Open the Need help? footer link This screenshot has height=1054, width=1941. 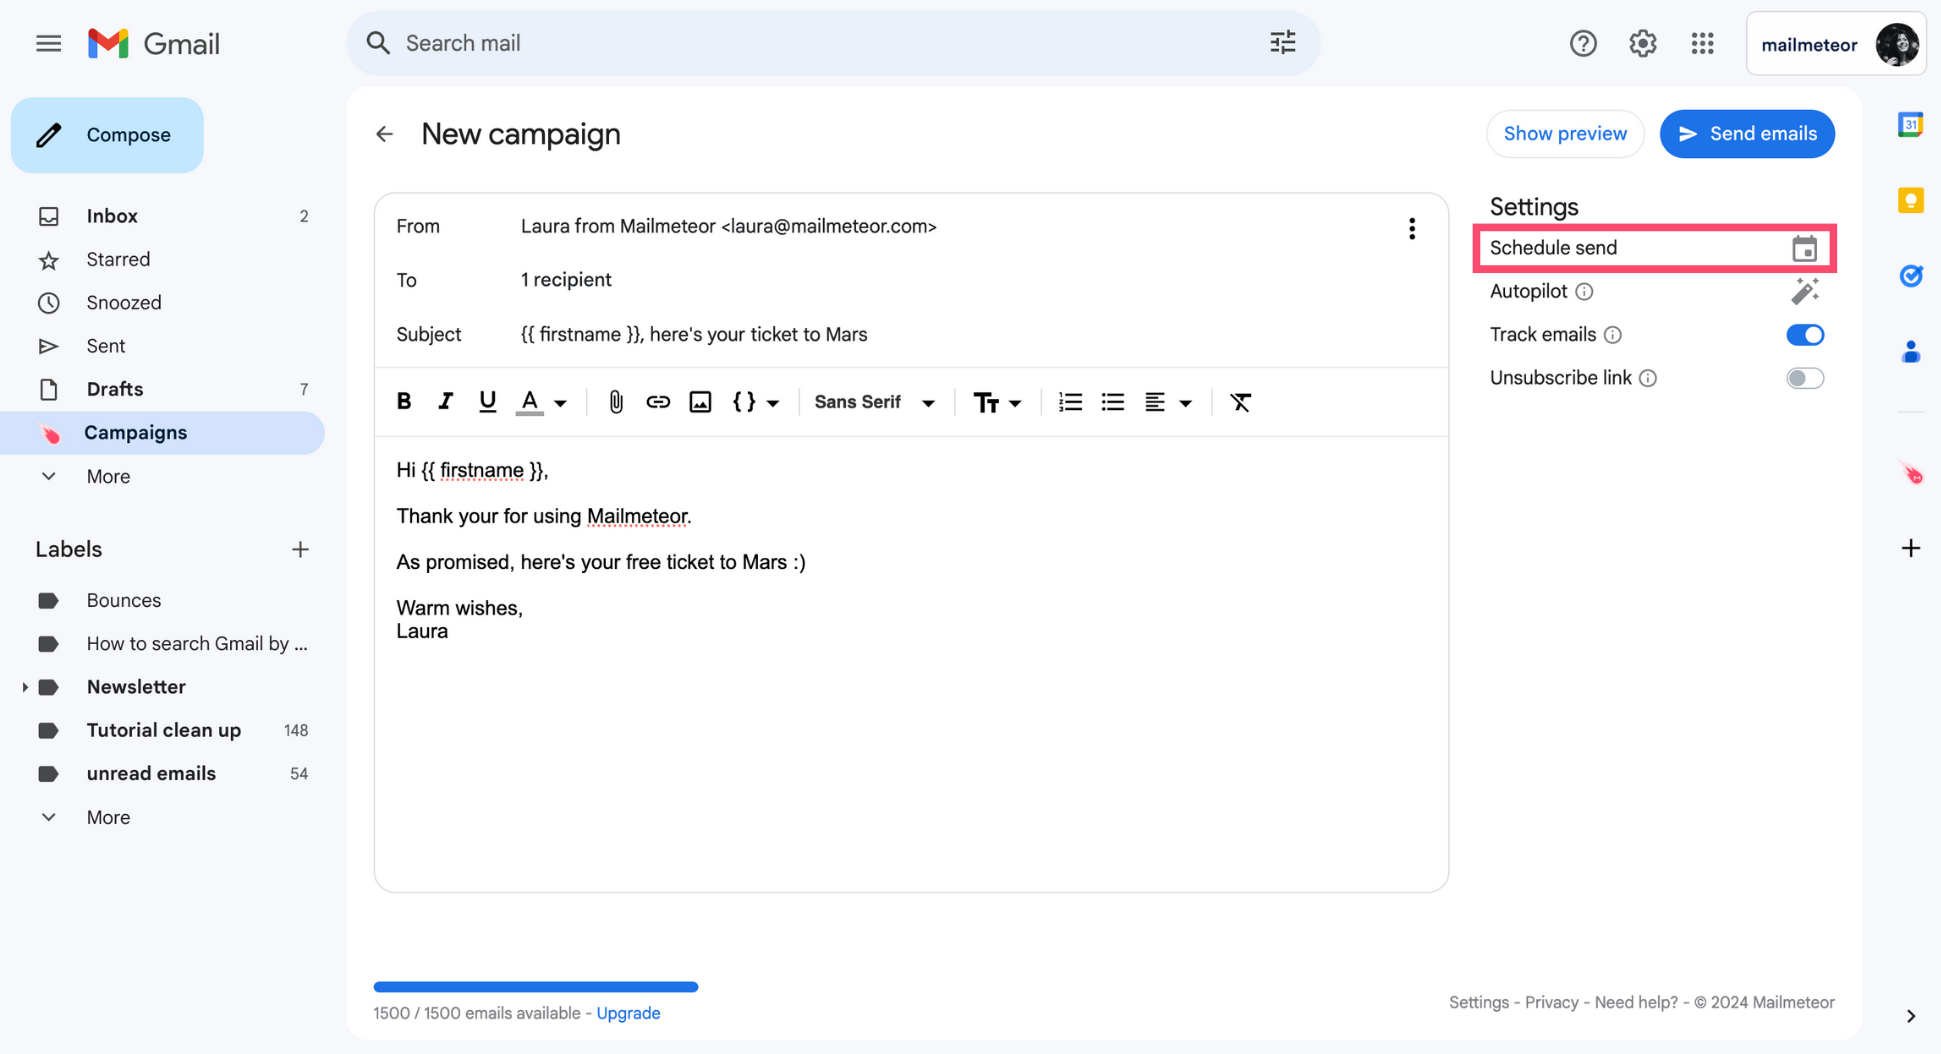[1636, 1002]
